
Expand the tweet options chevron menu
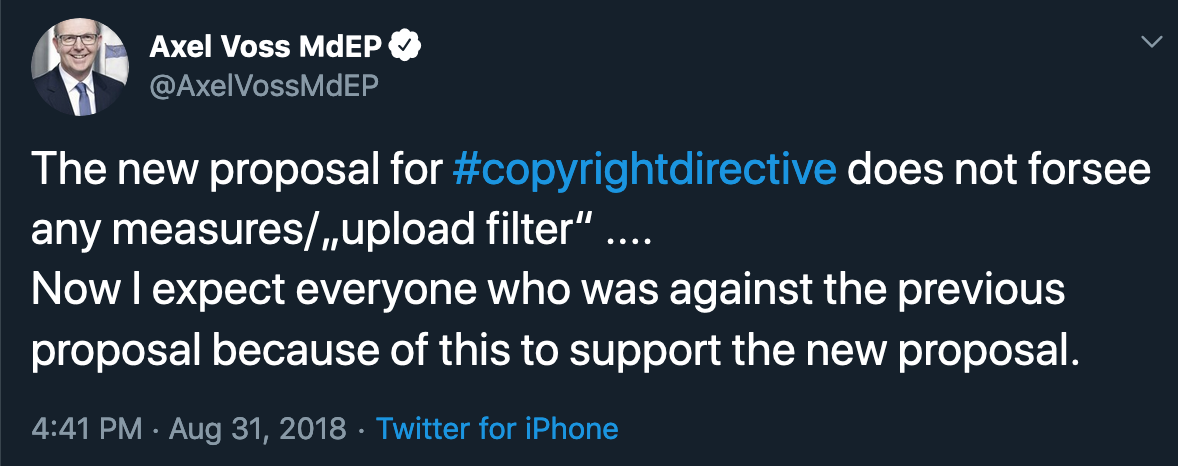(1152, 42)
